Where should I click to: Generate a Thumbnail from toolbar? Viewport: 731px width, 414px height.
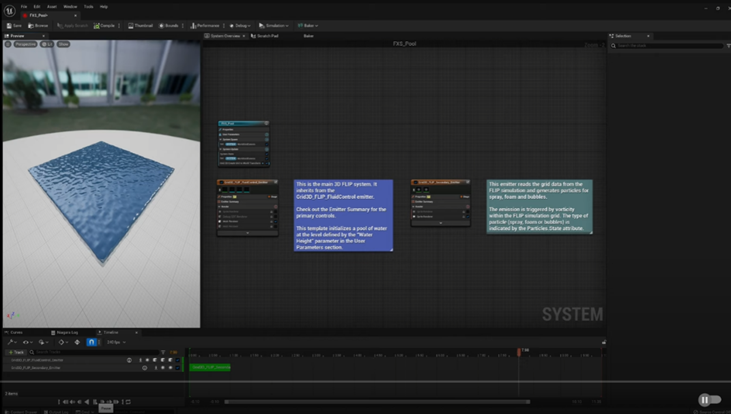point(140,25)
